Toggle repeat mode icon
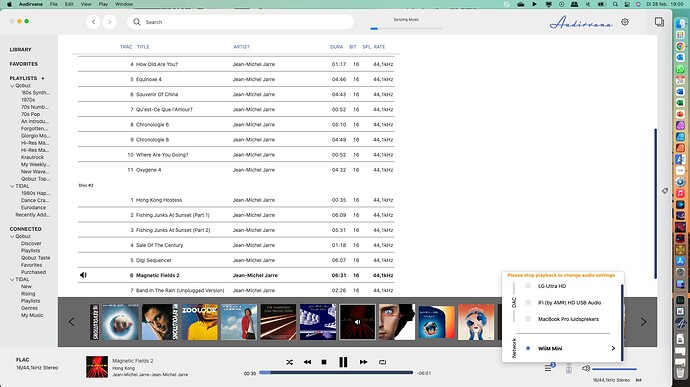 tap(382, 362)
